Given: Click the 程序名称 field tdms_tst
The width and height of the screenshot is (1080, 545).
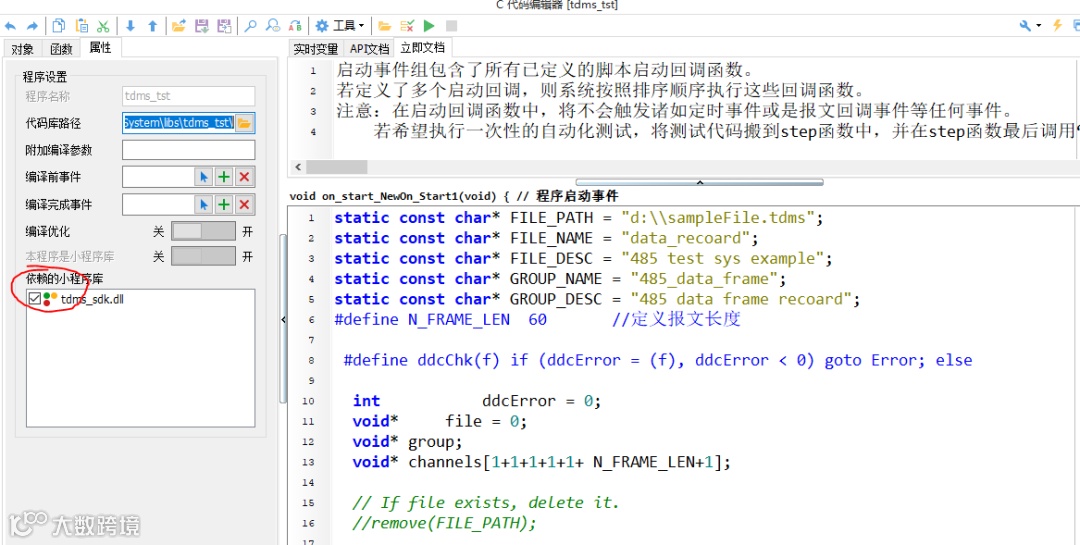Looking at the screenshot, I should [189, 96].
